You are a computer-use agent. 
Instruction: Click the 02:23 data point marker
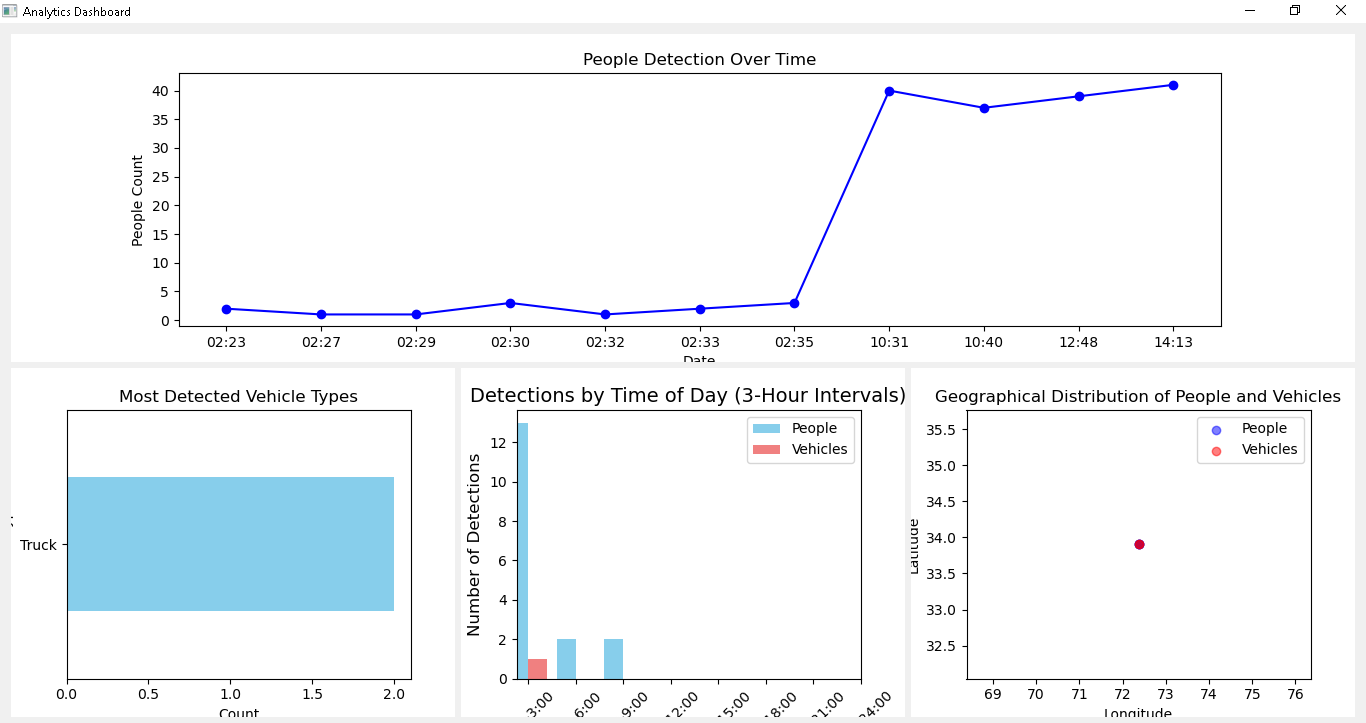pos(226,309)
